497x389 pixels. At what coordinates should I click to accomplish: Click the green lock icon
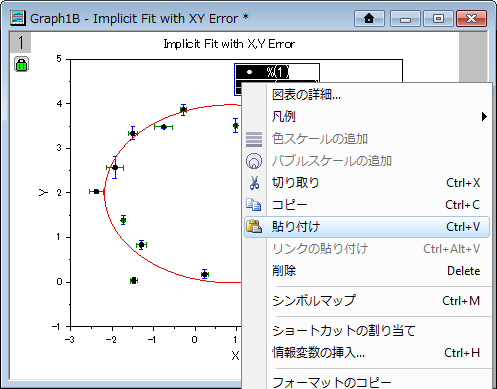[21, 64]
